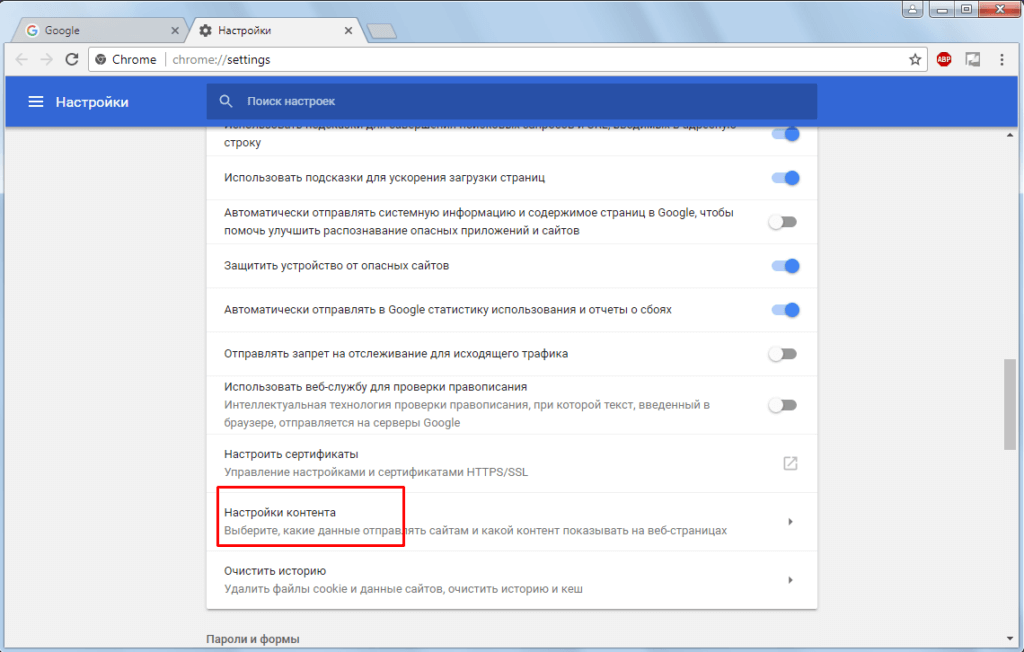Click the scrollbar down arrow
Viewport: 1024px width, 652px height.
pos(1010,638)
